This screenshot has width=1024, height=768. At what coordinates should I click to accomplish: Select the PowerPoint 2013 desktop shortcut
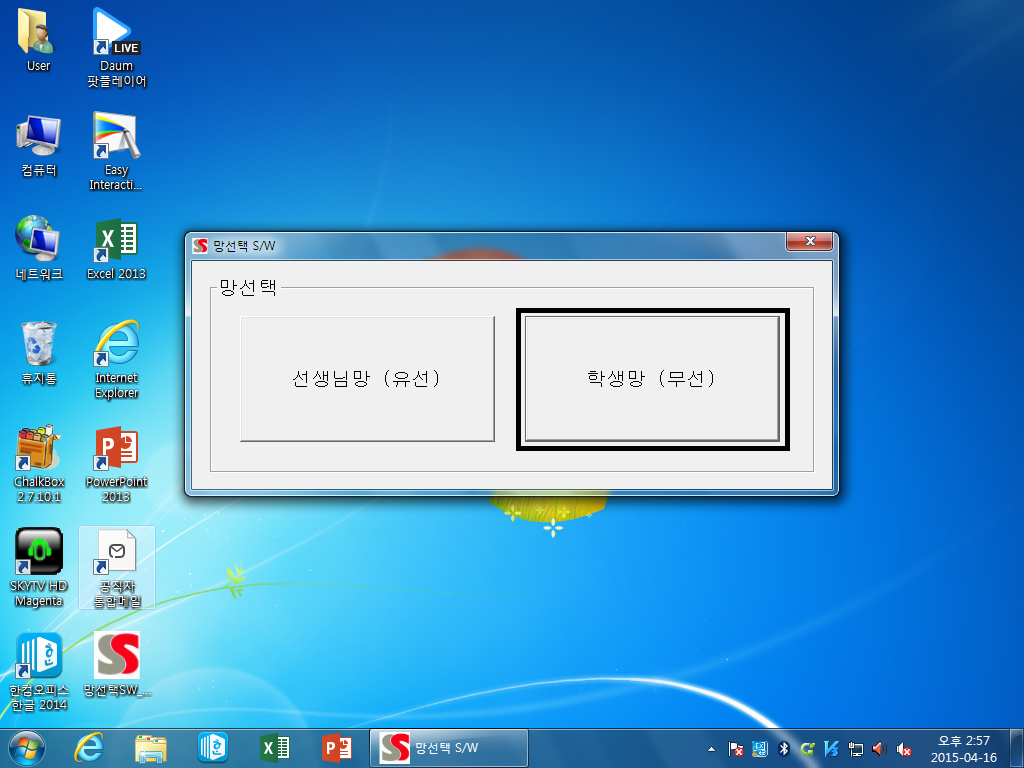pyautogui.click(x=116, y=464)
